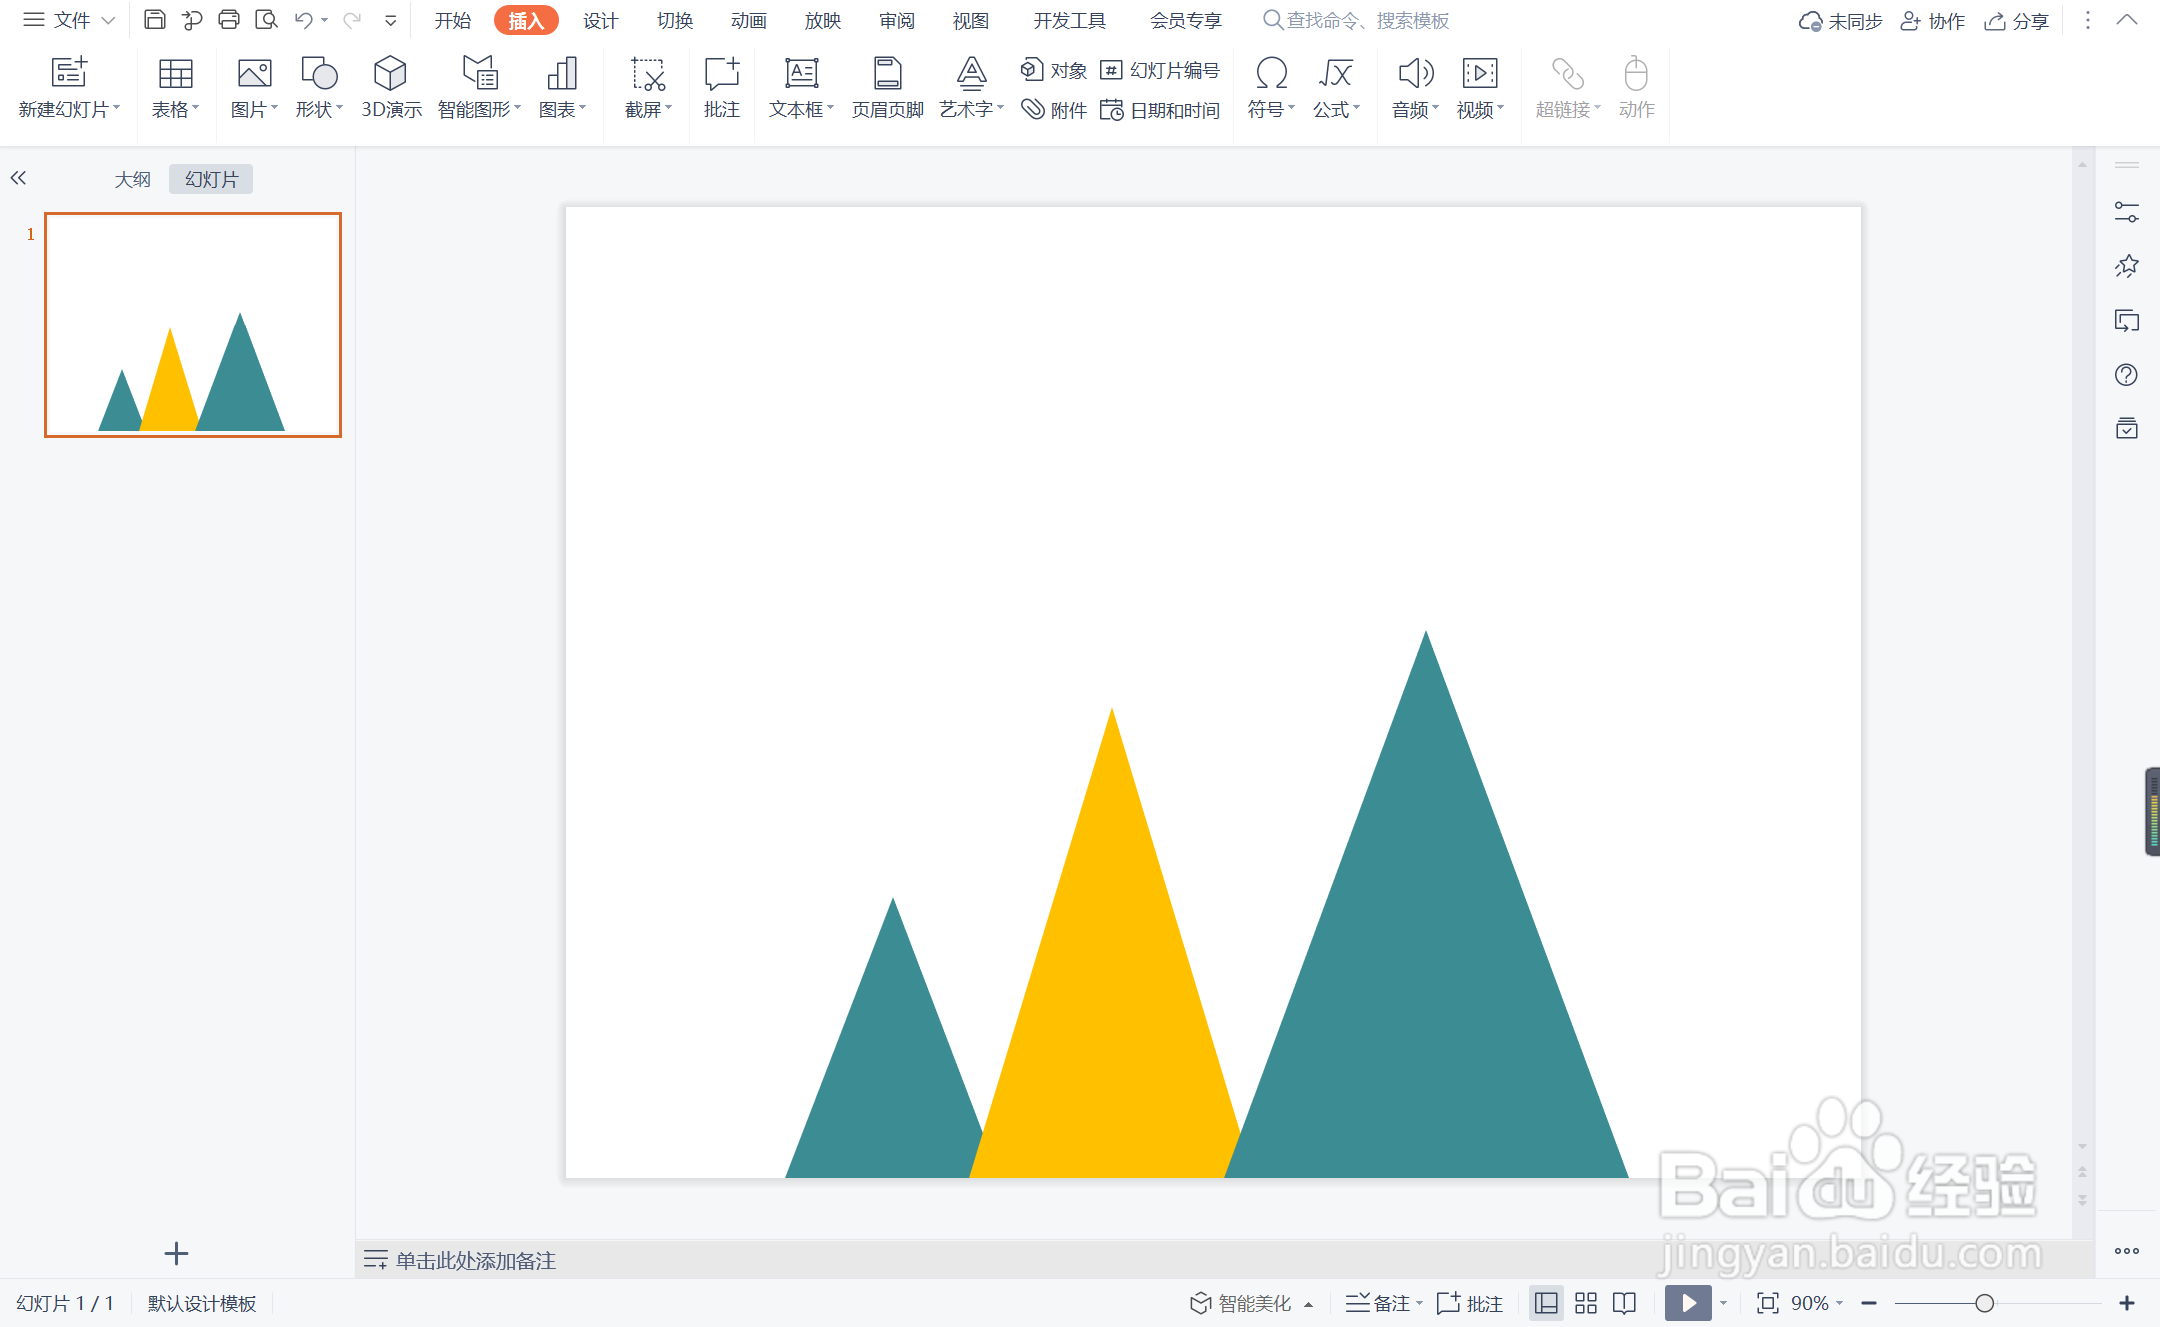Toggle the 备注 notes pane

point(1380,1303)
